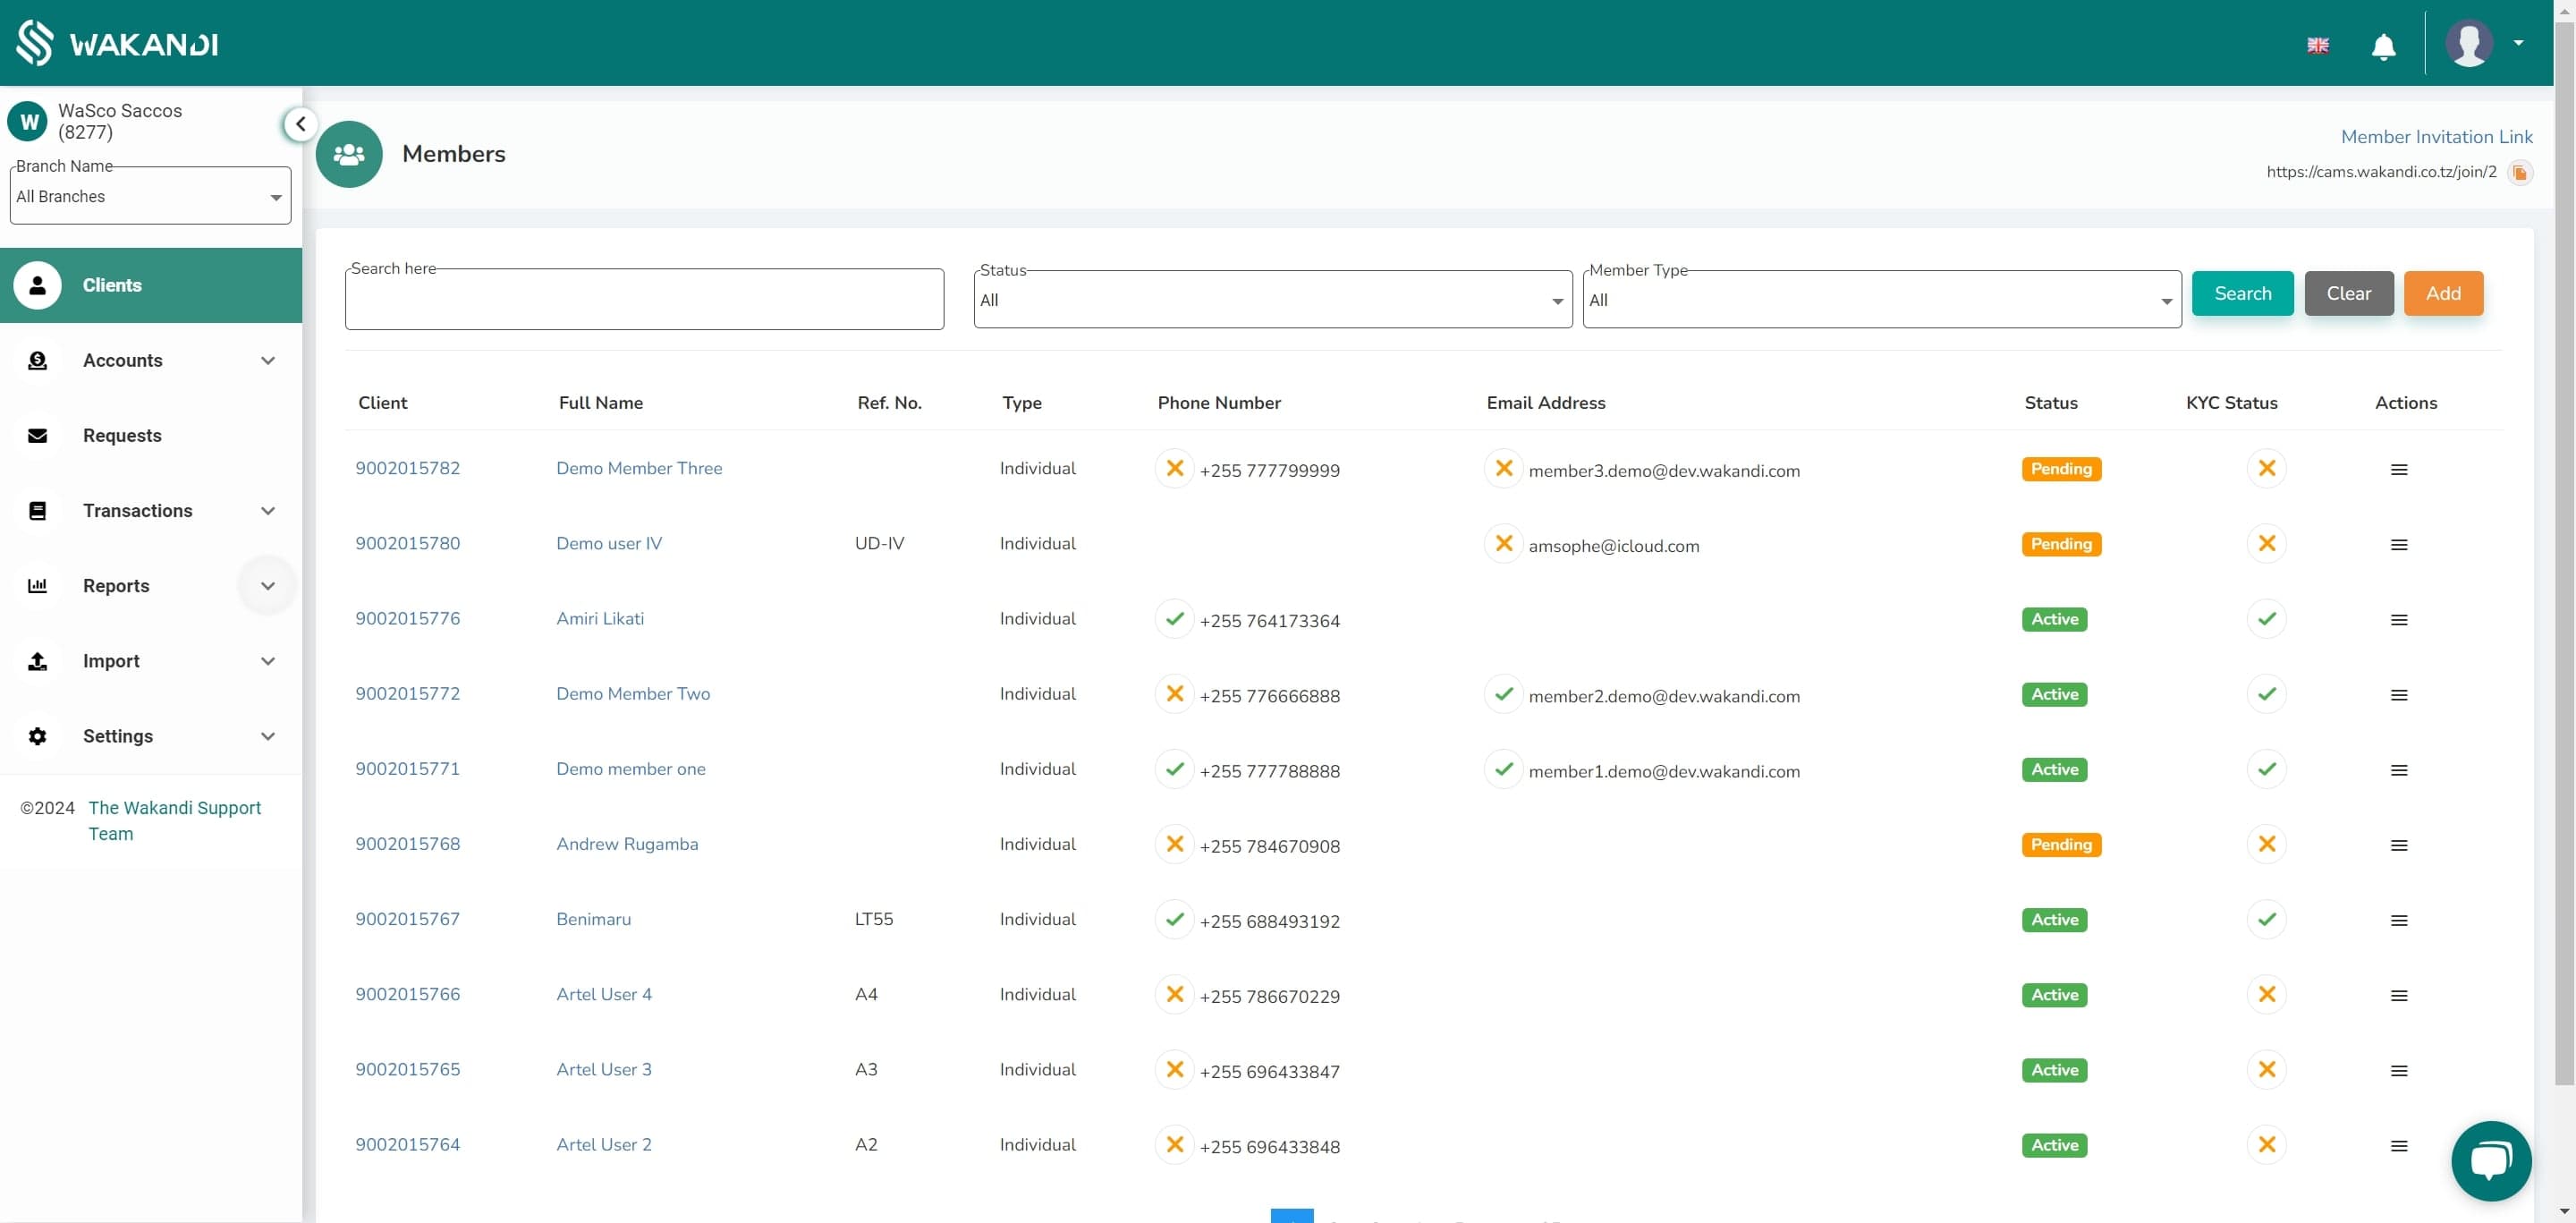Click phone verified icon for Benimaru
Screen dimensions: 2576x1223
(1174, 918)
